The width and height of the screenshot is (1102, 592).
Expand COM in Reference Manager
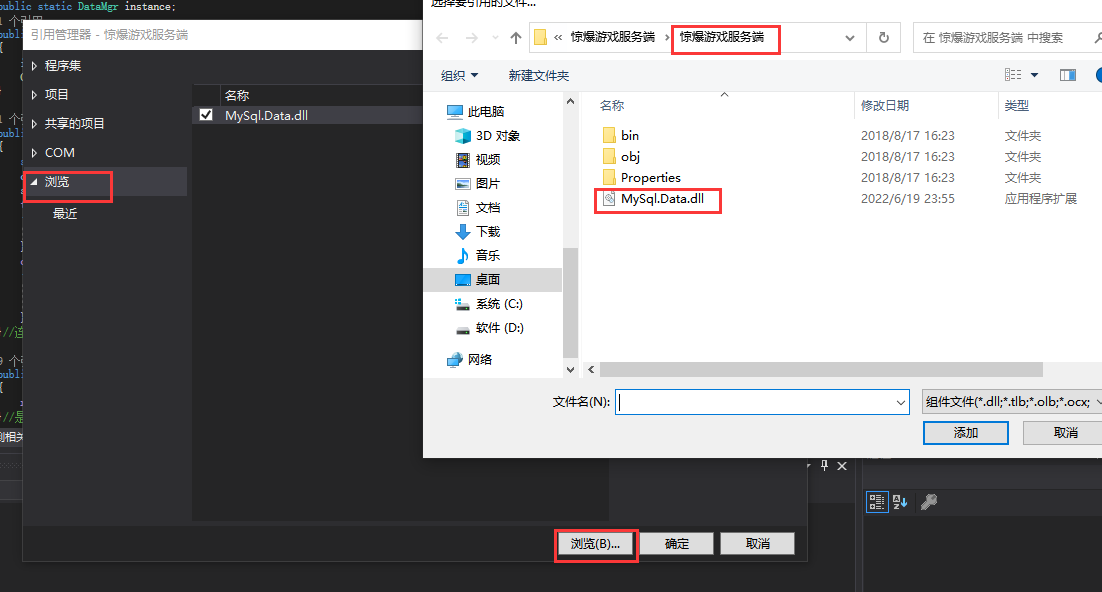34,153
